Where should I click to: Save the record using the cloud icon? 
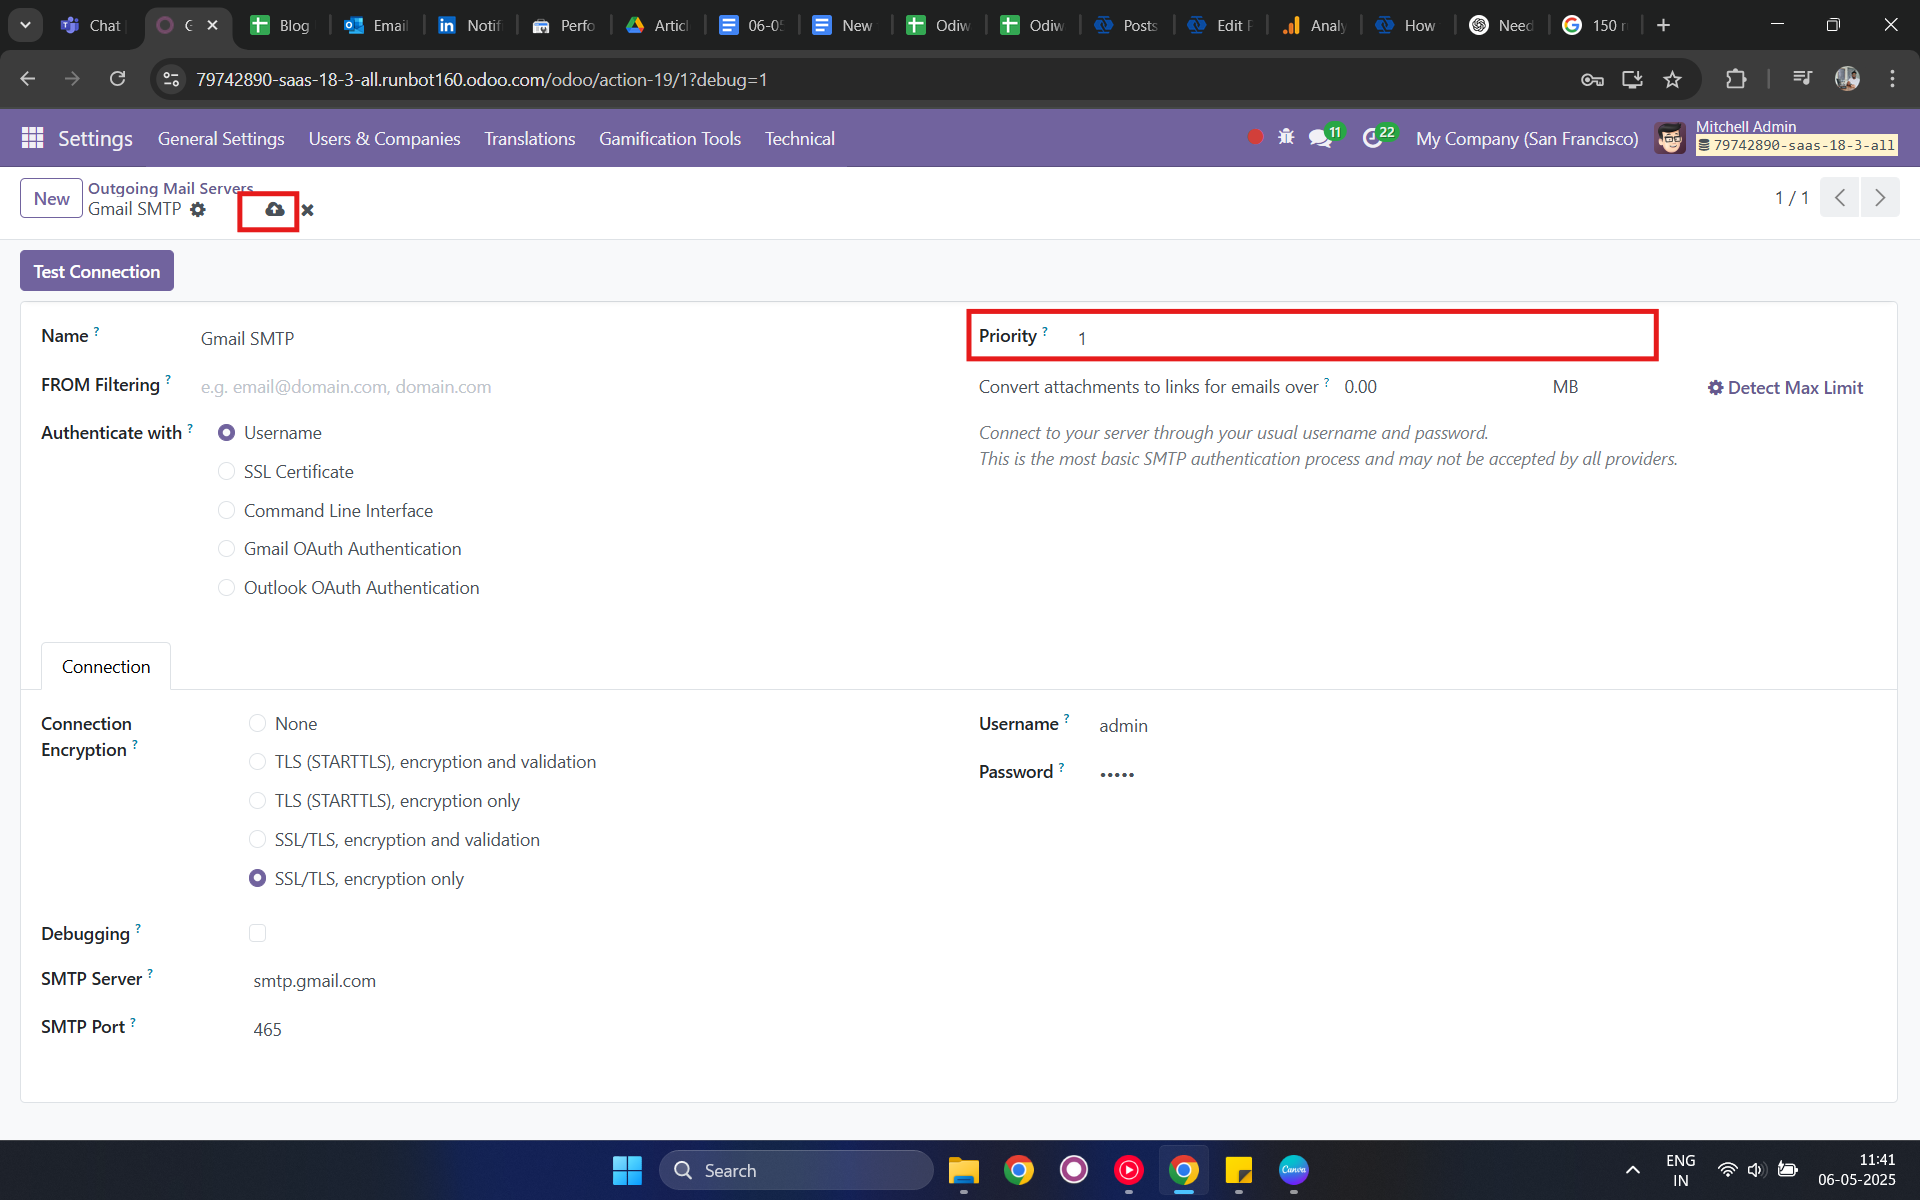(x=275, y=210)
